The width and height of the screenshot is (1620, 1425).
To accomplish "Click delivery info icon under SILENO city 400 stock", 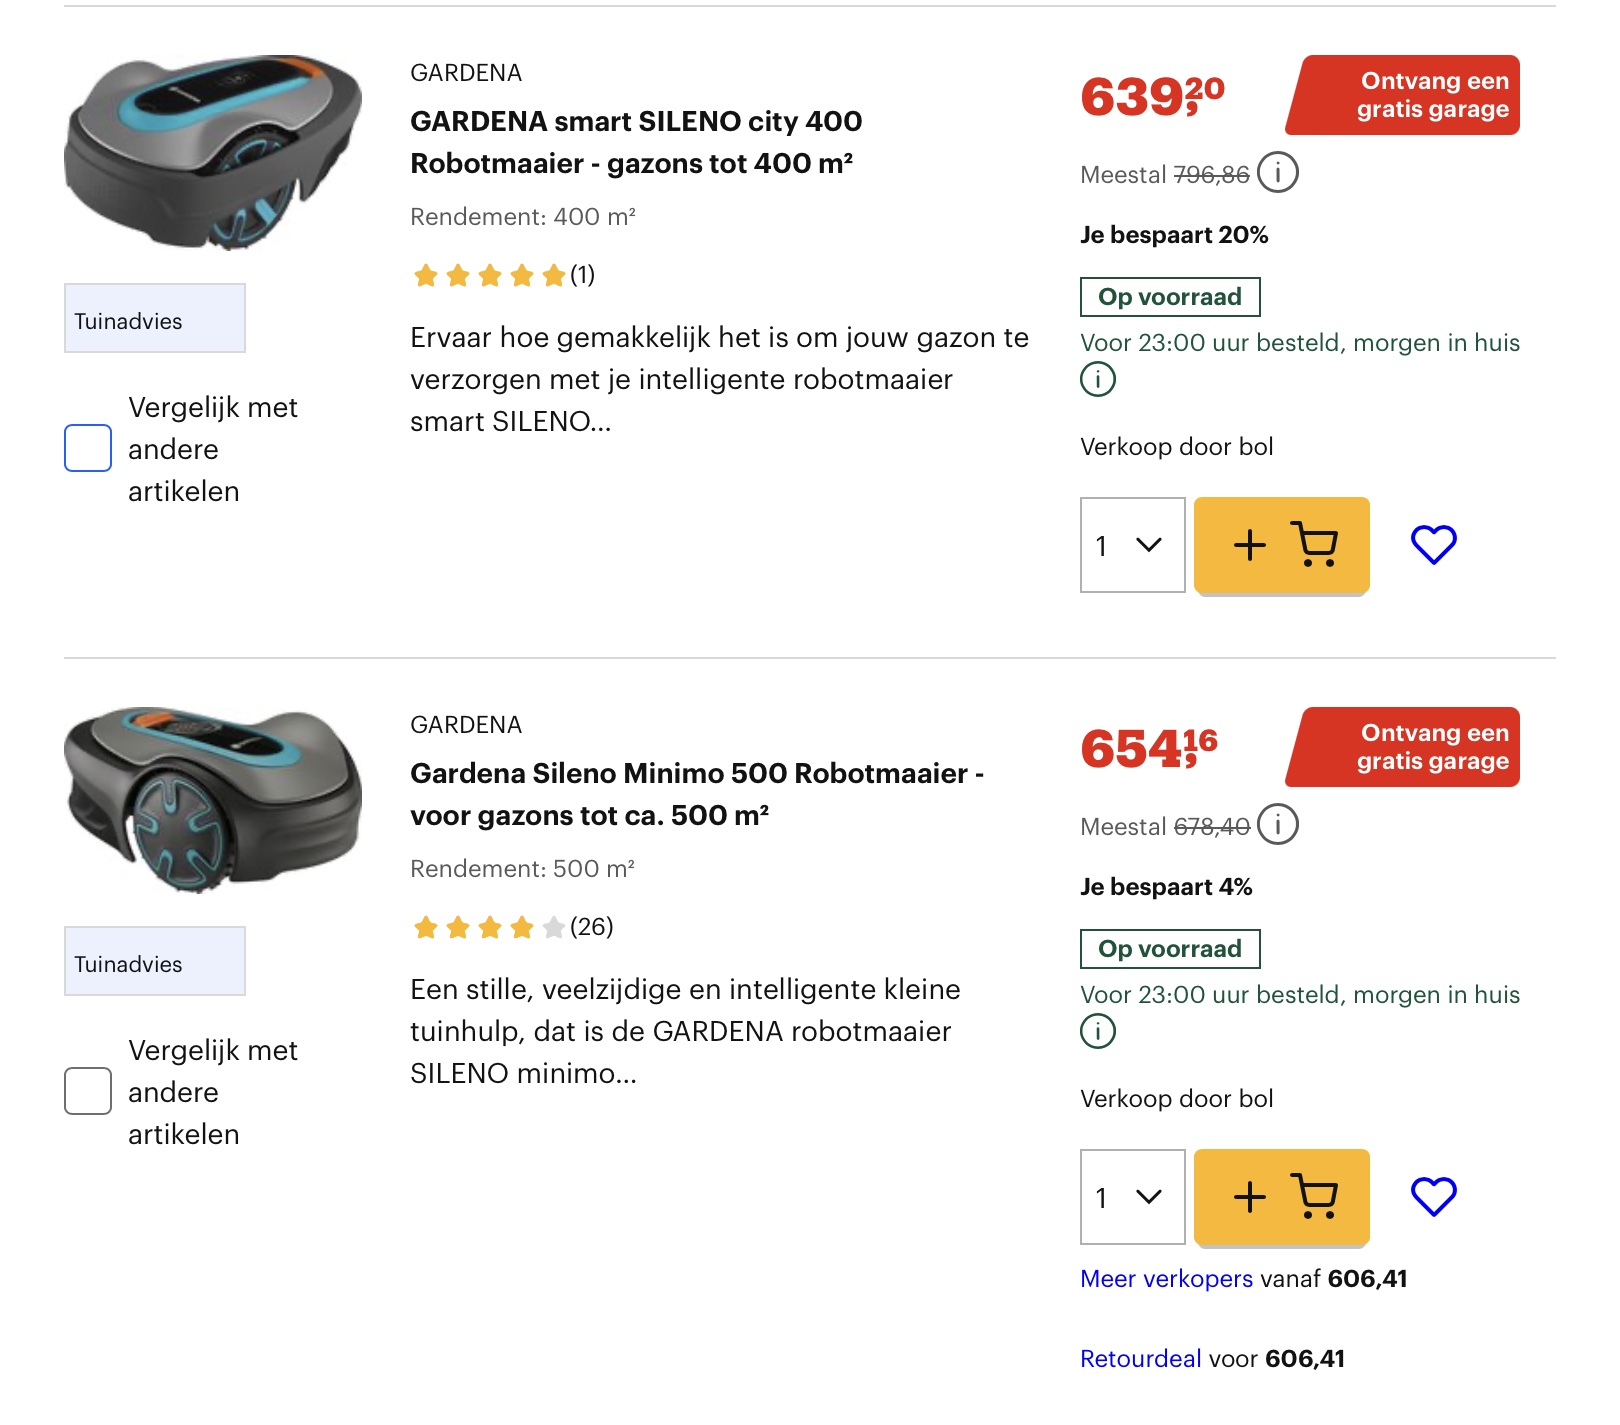I will pyautogui.click(x=1097, y=380).
